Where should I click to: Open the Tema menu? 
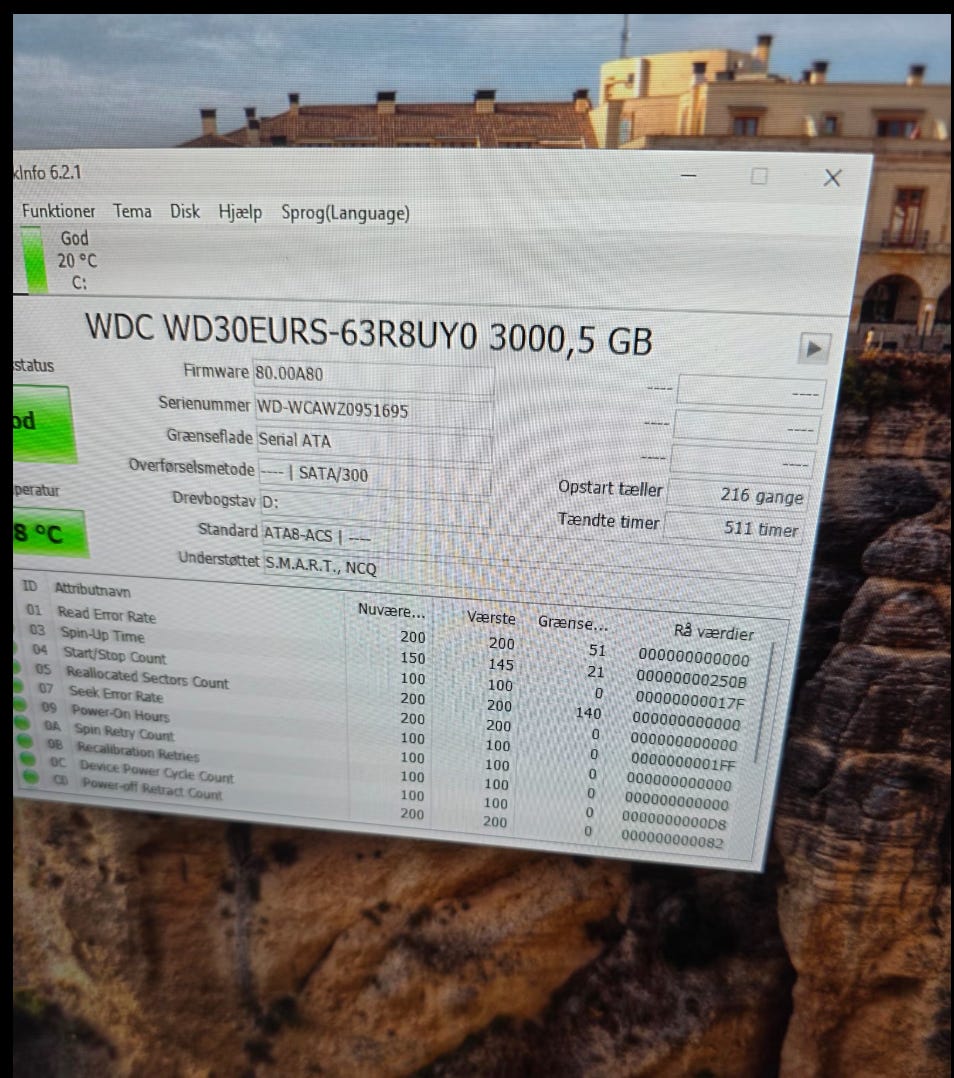pos(132,211)
